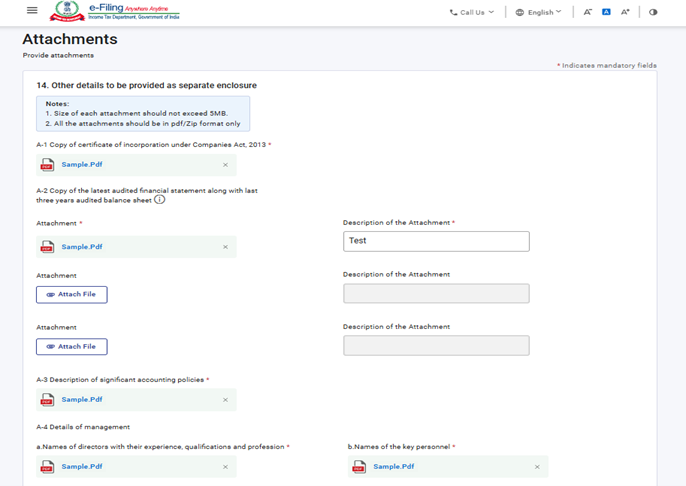
Task: Remove the directors' names Sample.Pdf attachment
Action: pyautogui.click(x=225, y=467)
